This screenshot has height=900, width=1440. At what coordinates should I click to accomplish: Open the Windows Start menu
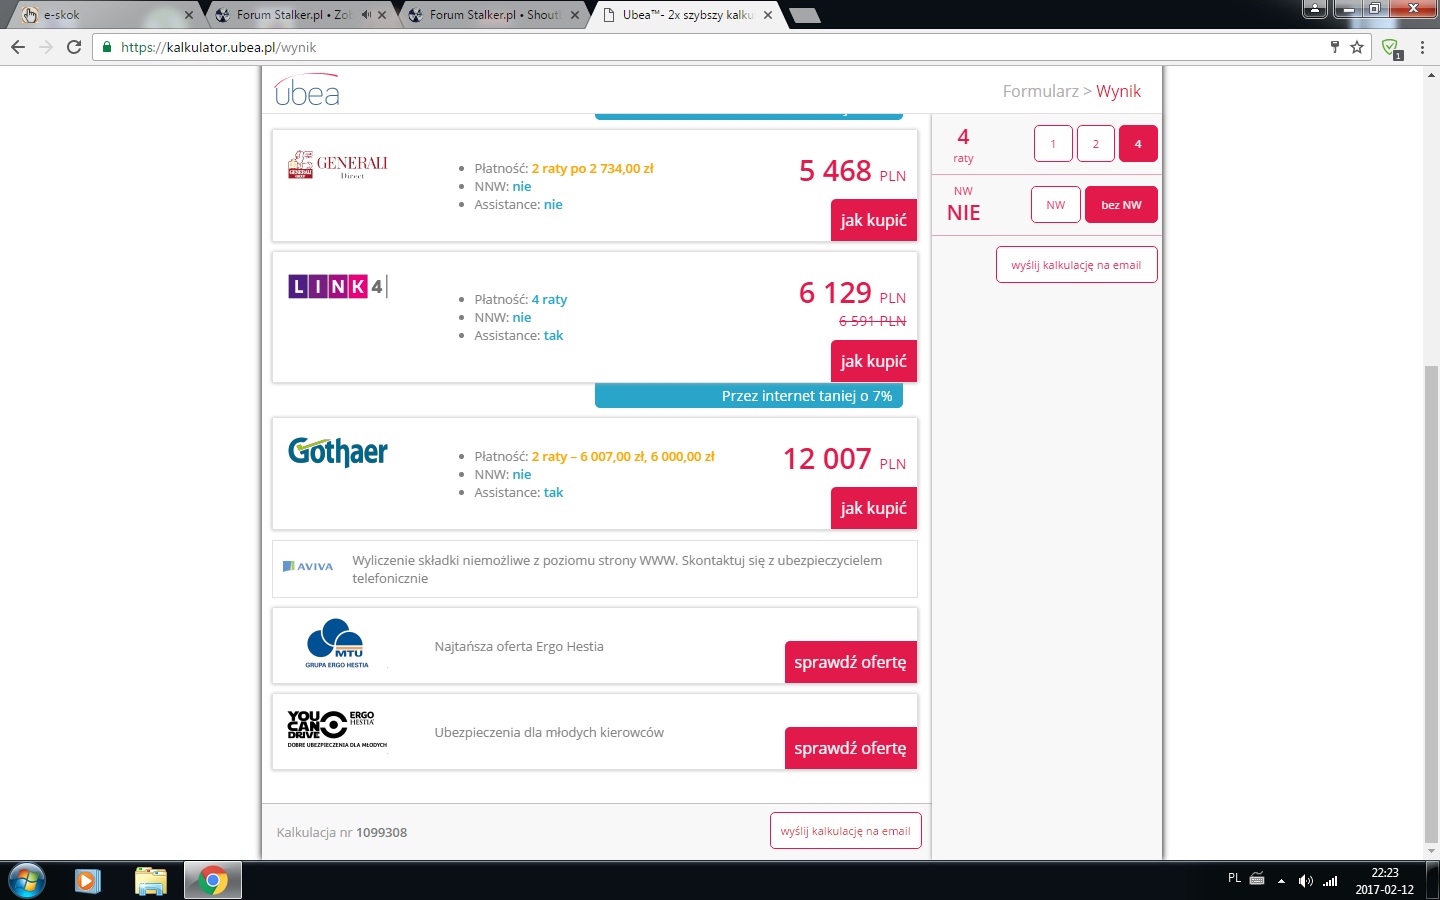[x=26, y=881]
